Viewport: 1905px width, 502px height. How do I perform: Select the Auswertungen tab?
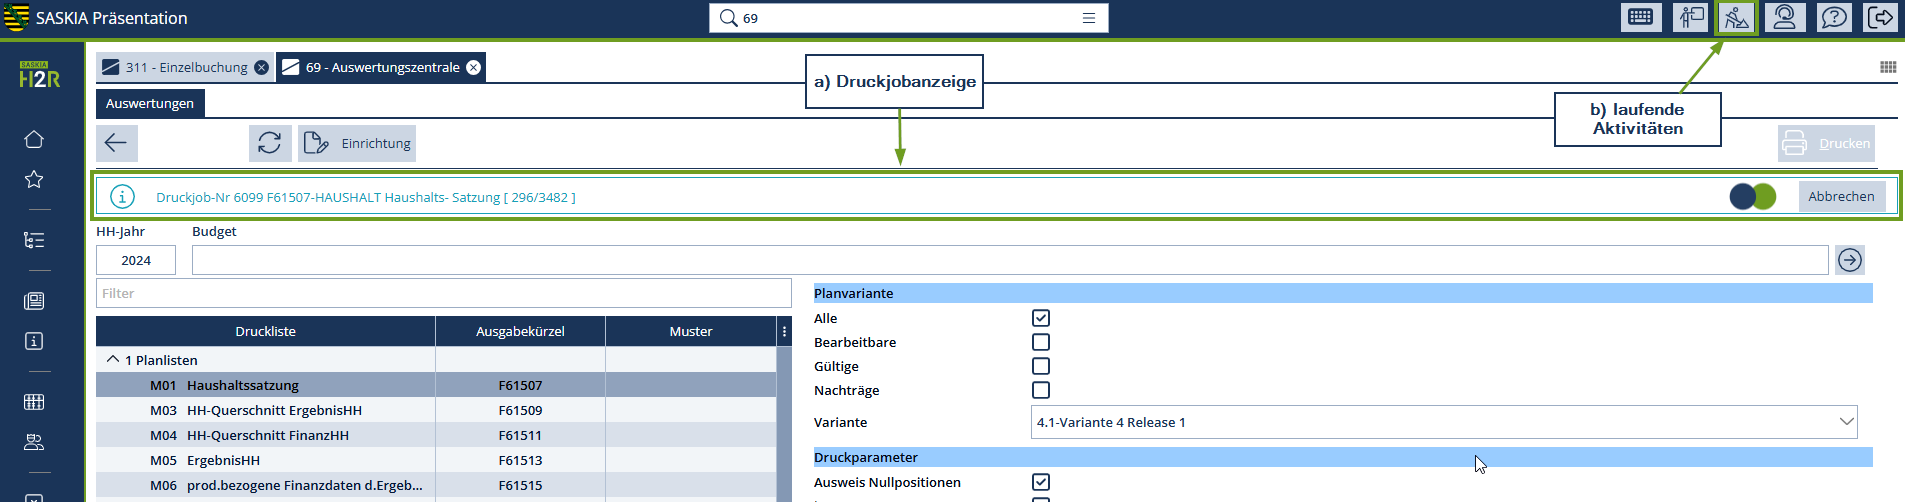150,103
